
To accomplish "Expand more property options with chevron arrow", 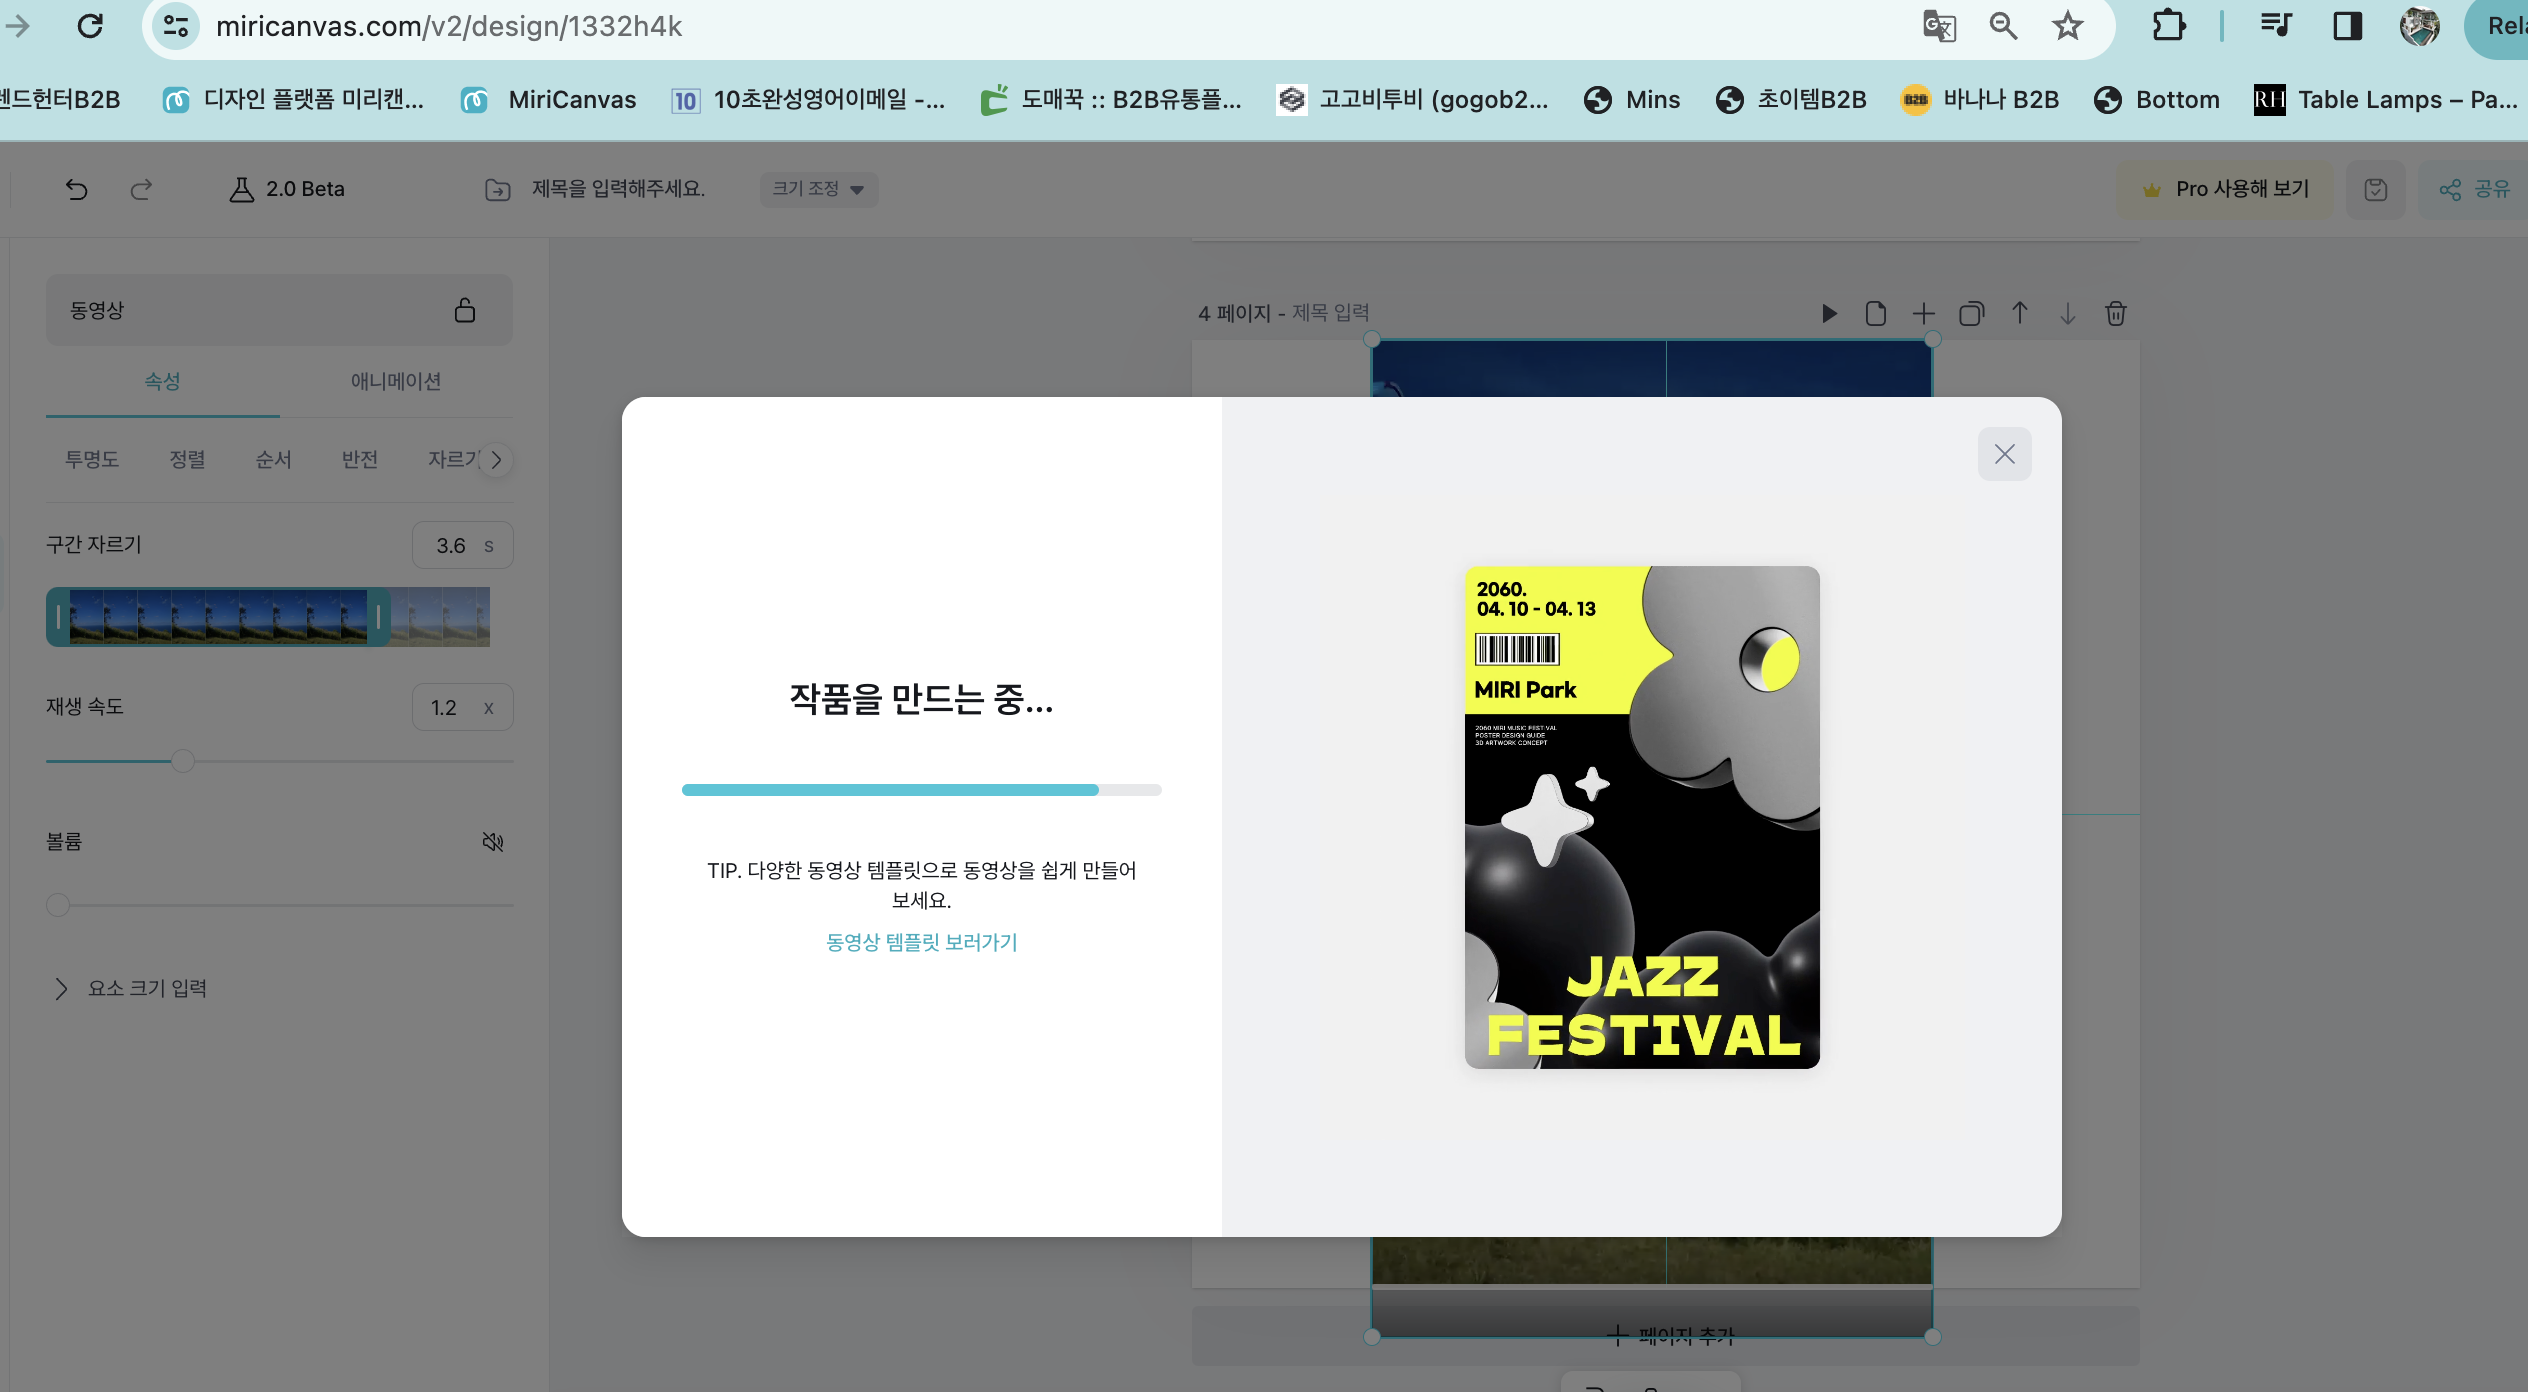I will coord(496,460).
